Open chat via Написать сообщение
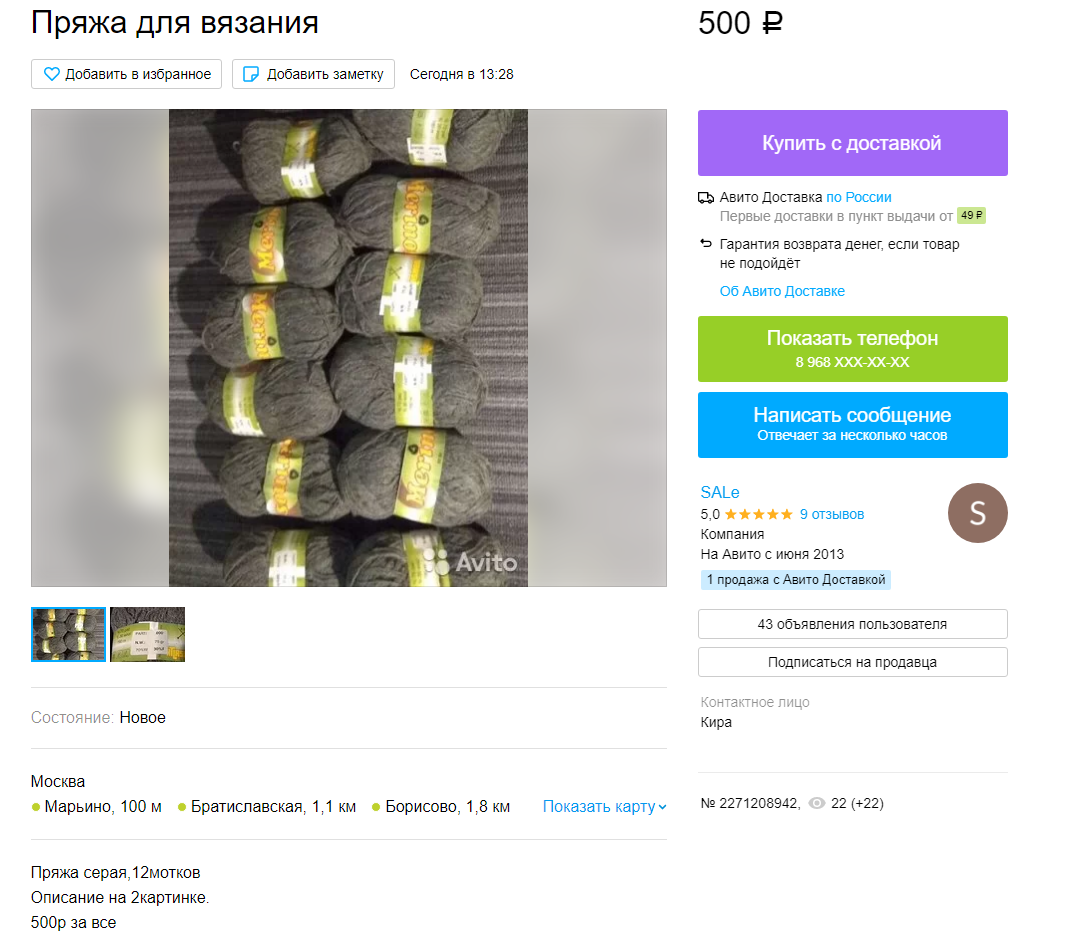The width and height of the screenshot is (1080, 932). 852,424
